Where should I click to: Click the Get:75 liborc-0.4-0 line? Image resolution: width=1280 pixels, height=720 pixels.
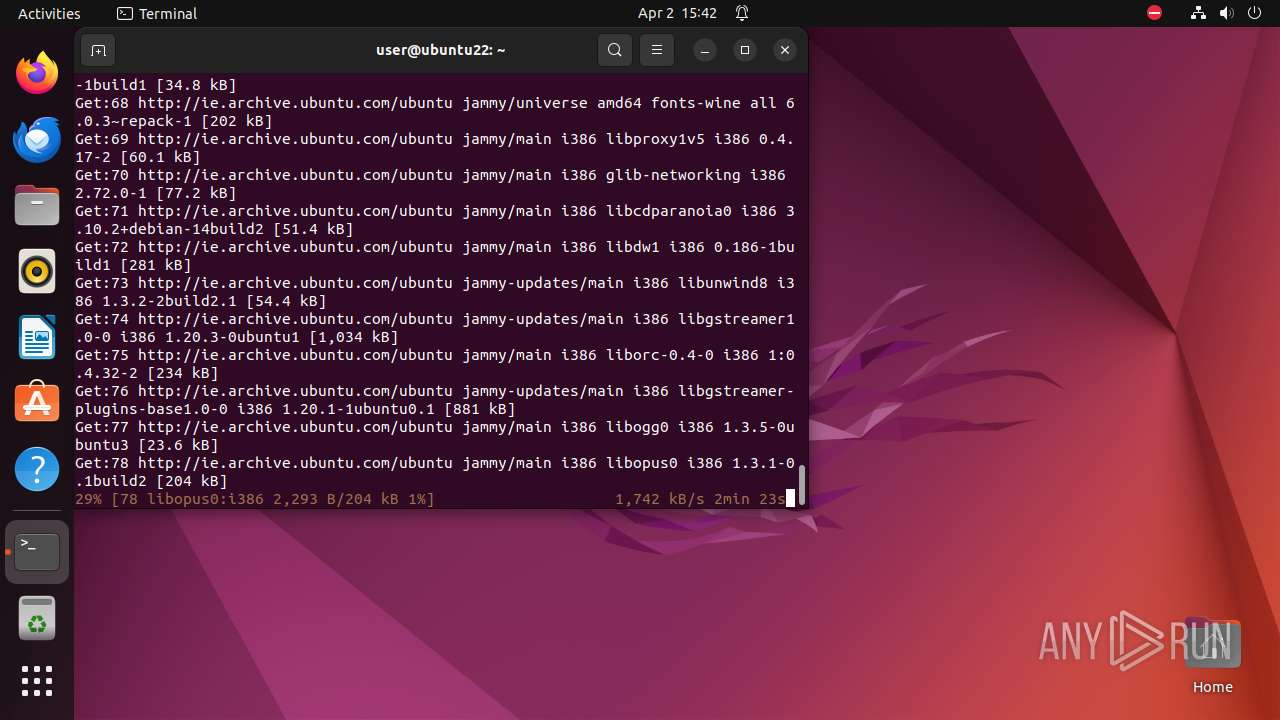coord(435,364)
